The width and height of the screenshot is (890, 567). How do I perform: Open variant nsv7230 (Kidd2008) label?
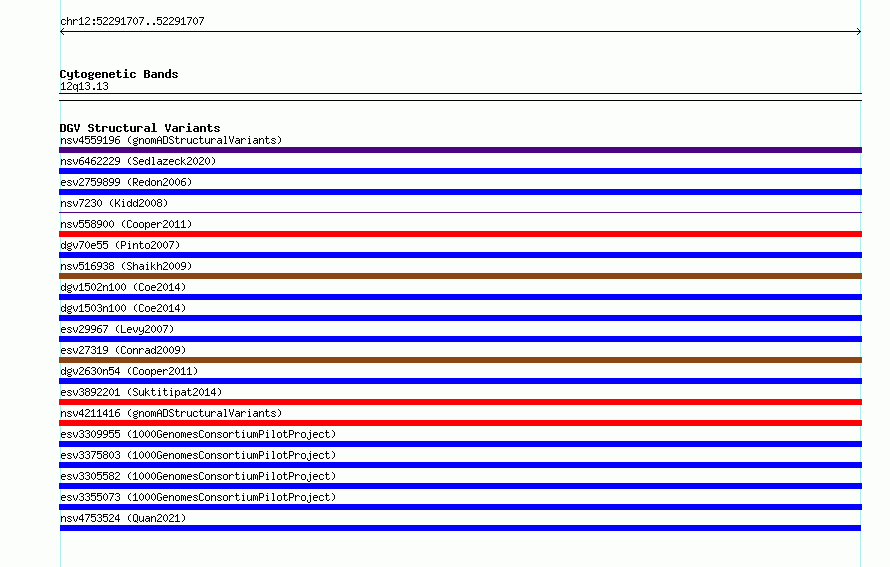click(x=114, y=203)
